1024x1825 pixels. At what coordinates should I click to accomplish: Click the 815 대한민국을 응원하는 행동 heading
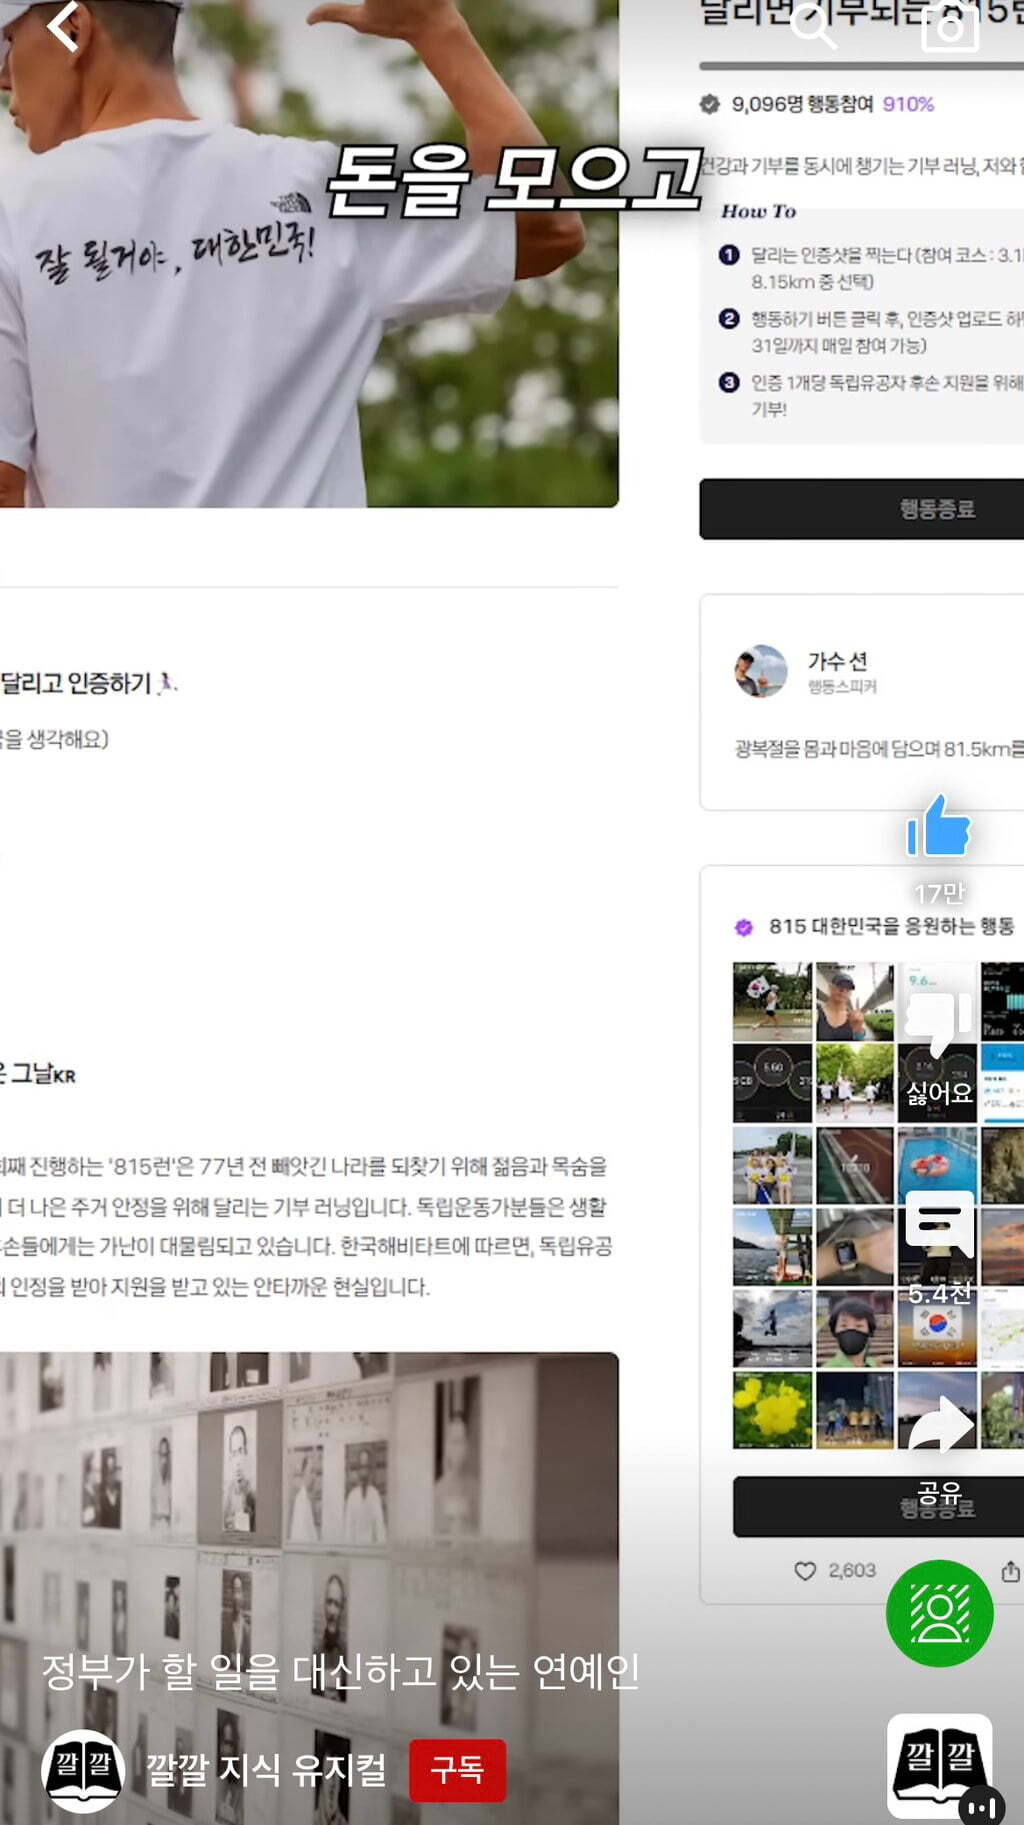[x=891, y=926]
